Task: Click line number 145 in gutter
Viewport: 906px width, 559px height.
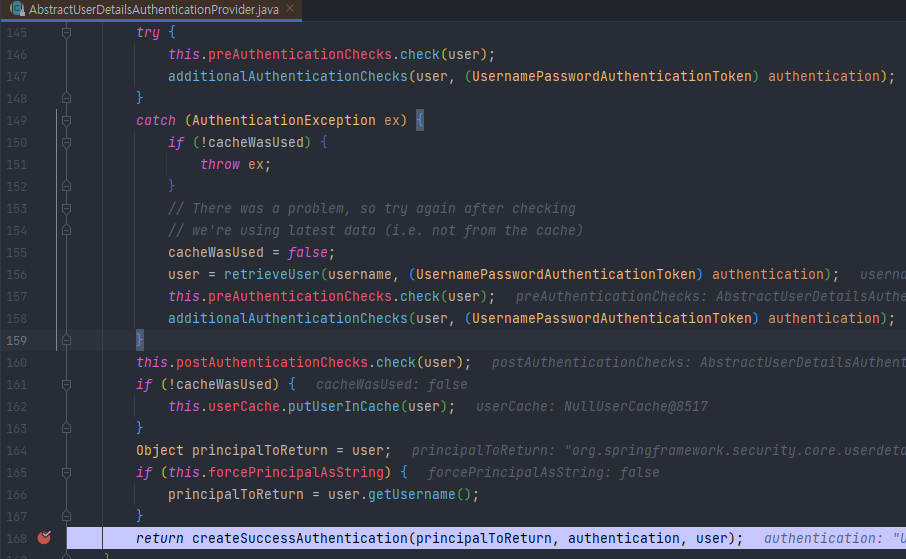Action: pos(17,32)
